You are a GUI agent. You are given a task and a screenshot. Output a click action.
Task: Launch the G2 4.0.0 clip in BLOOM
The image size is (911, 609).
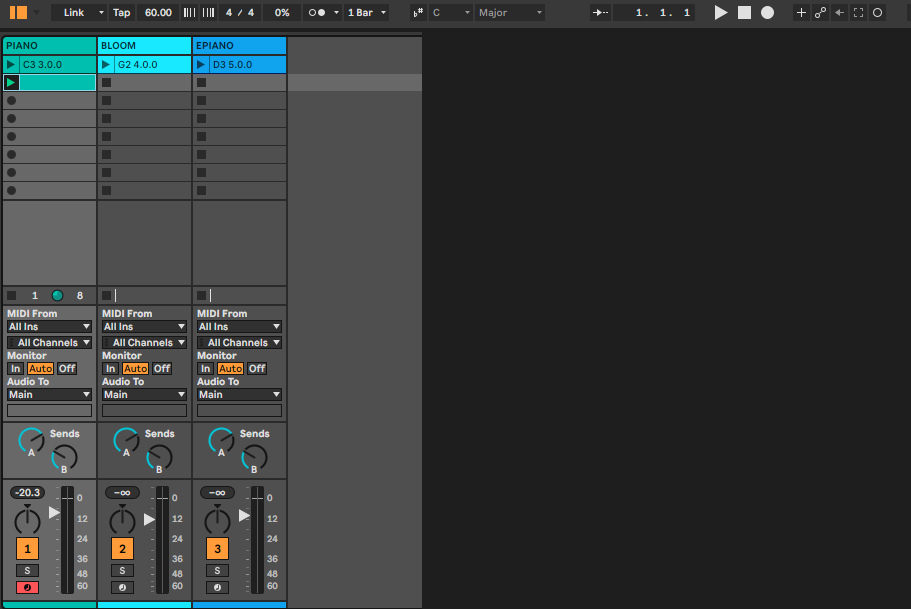point(106,65)
